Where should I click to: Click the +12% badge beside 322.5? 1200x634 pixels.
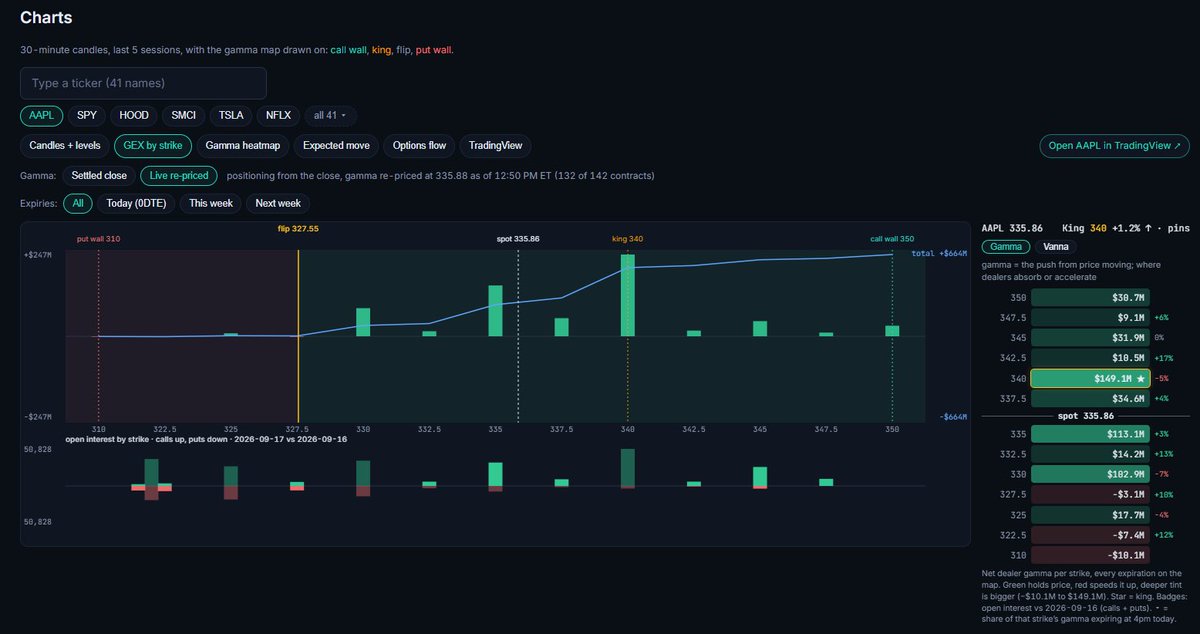(x=1164, y=535)
